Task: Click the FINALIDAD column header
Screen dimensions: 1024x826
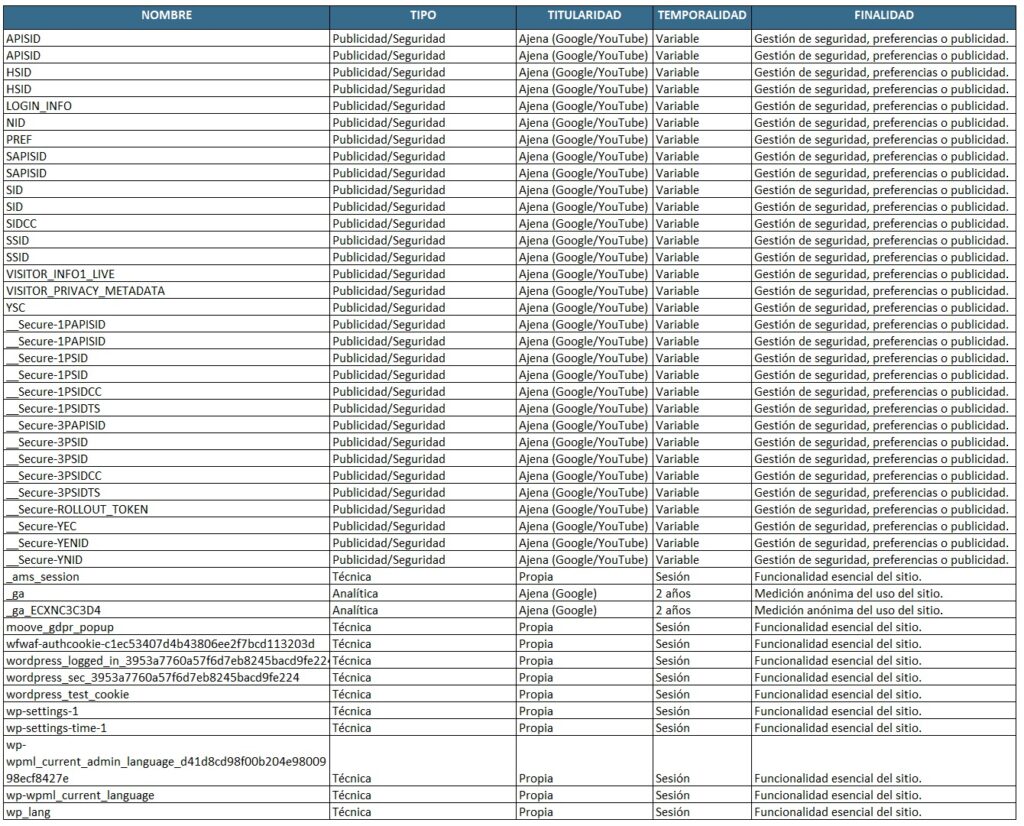Action: pyautogui.click(x=884, y=16)
